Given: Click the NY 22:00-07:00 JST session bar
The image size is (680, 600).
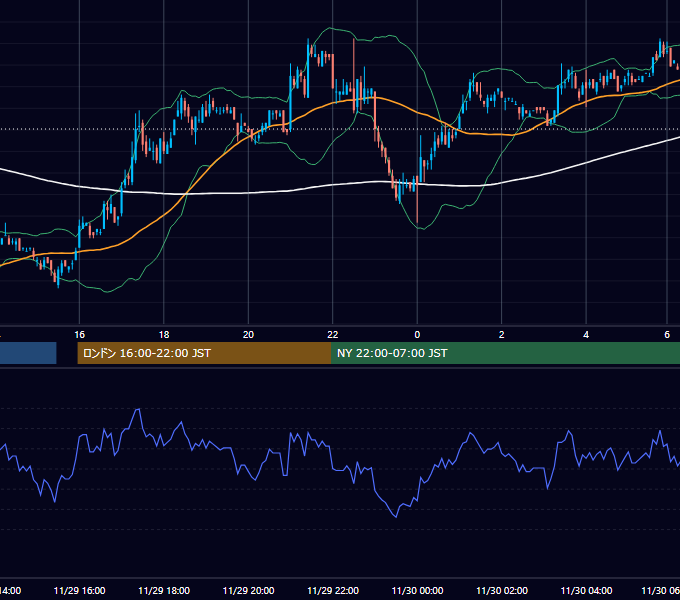Looking at the screenshot, I should pyautogui.click(x=505, y=353).
